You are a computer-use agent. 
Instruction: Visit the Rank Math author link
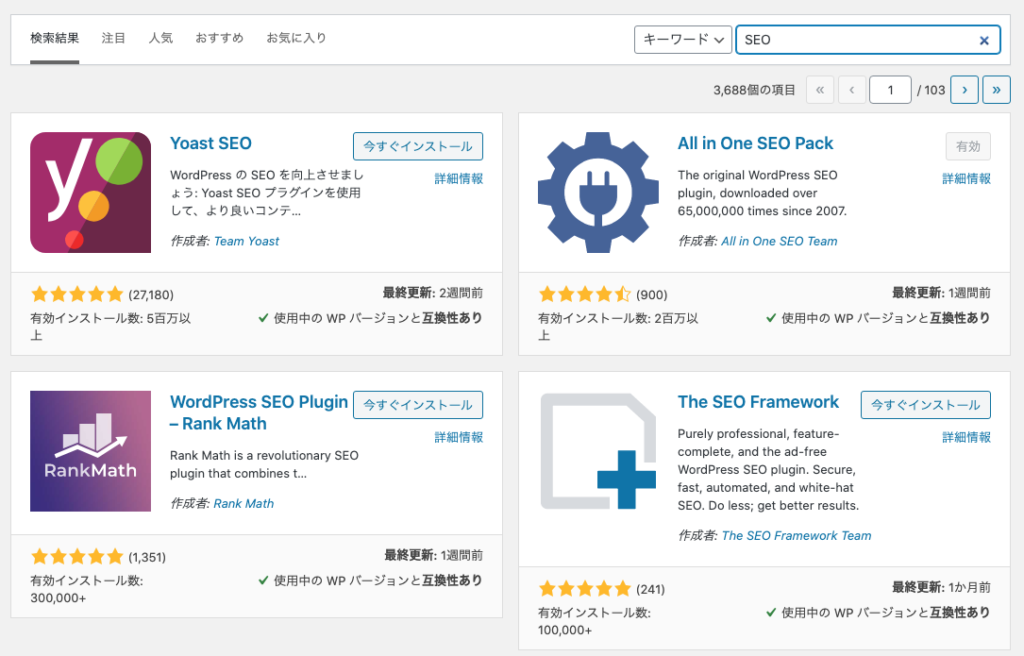pyautogui.click(x=244, y=503)
